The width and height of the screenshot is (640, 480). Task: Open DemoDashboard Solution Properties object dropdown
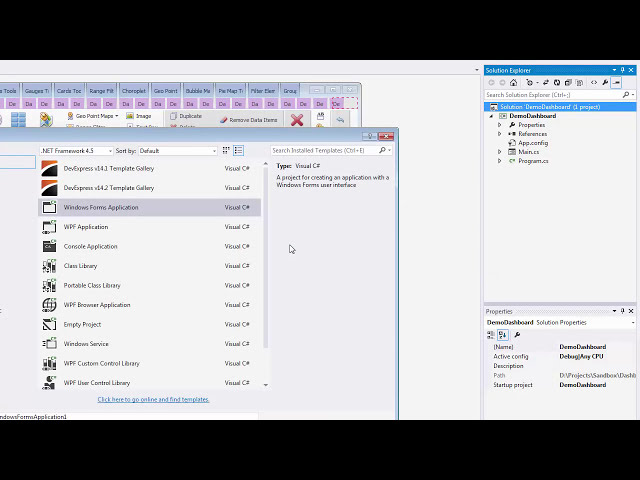[633, 322]
